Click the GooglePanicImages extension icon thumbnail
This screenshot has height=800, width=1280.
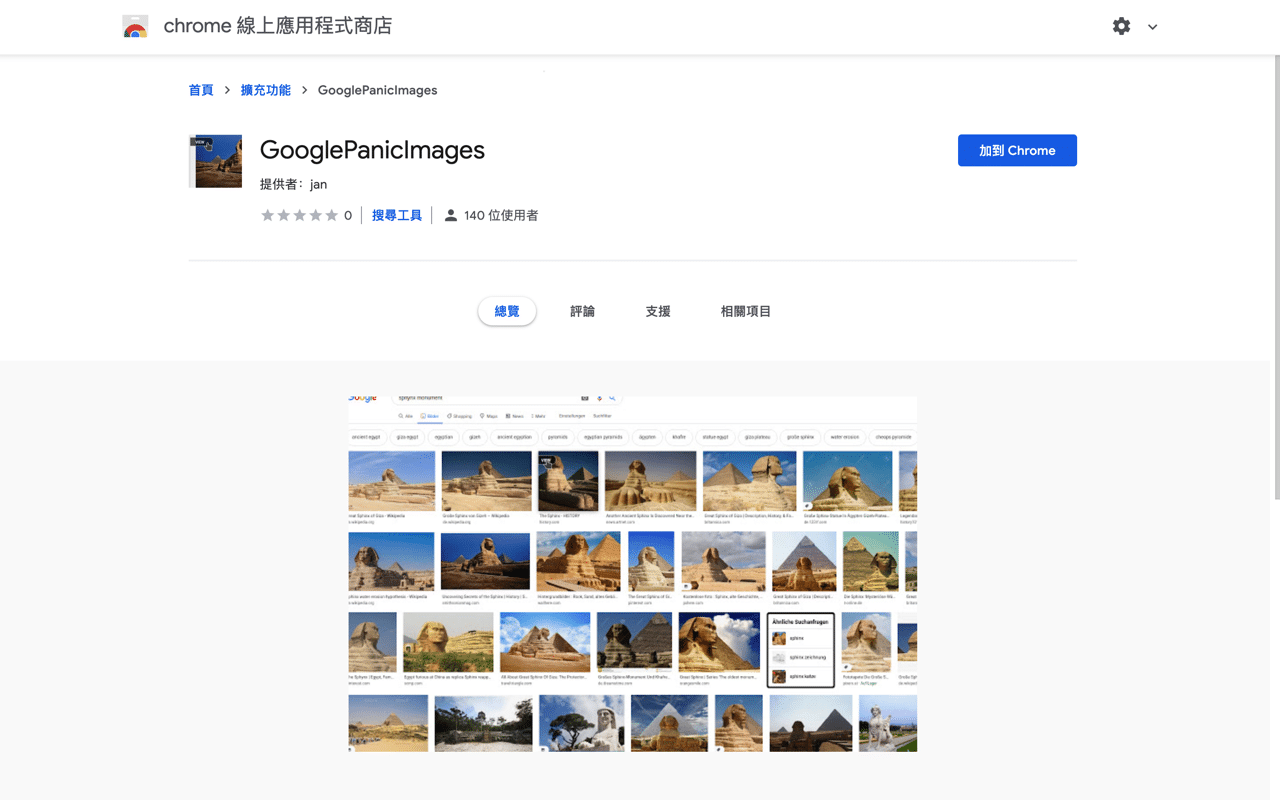(x=215, y=160)
